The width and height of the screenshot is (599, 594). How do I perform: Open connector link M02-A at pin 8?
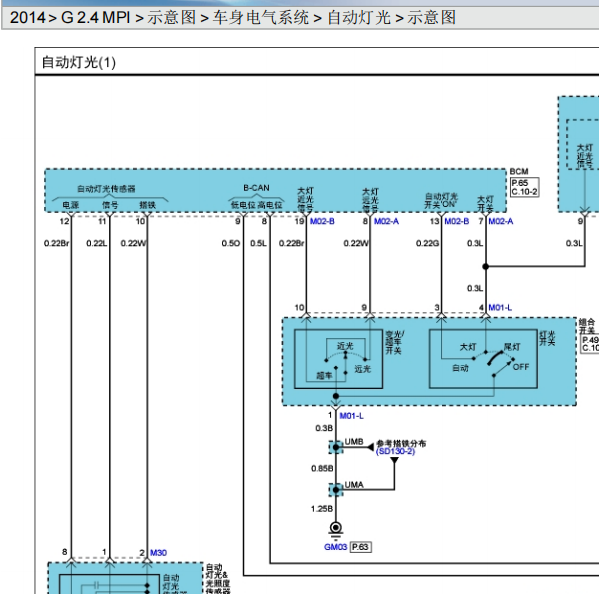[386, 221]
